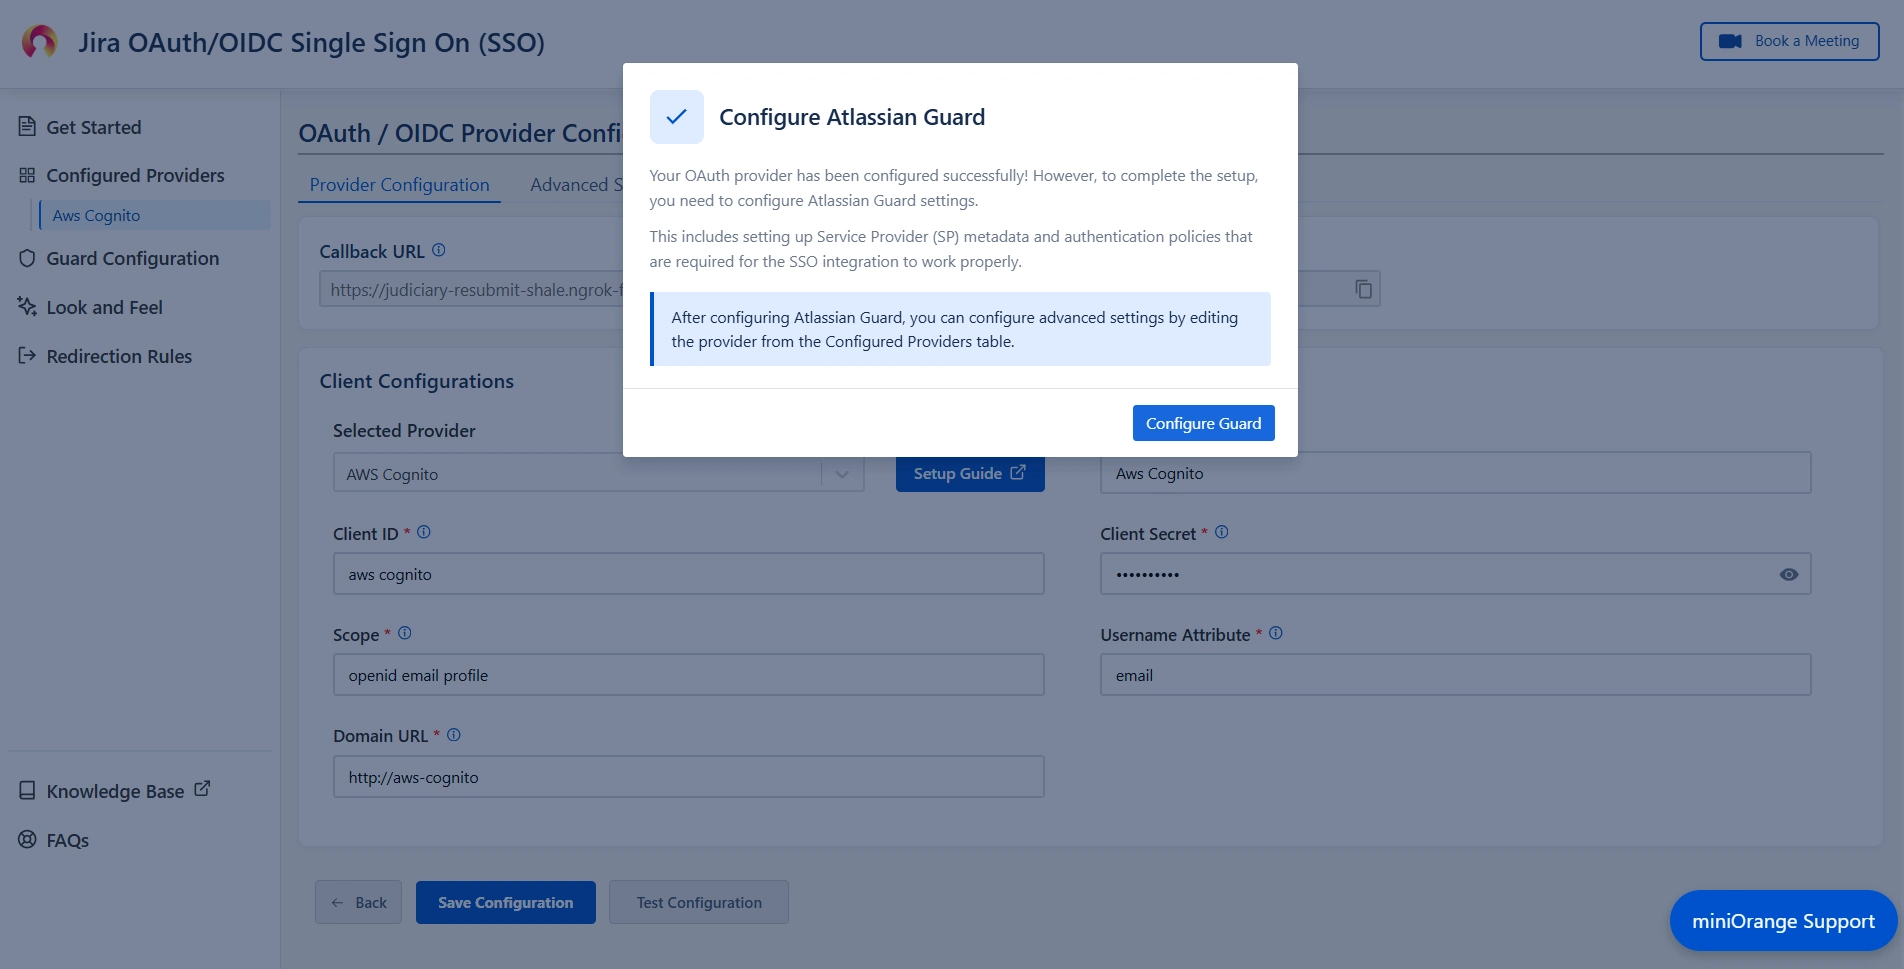Click the Redirection Rules arrow icon

click(27, 355)
